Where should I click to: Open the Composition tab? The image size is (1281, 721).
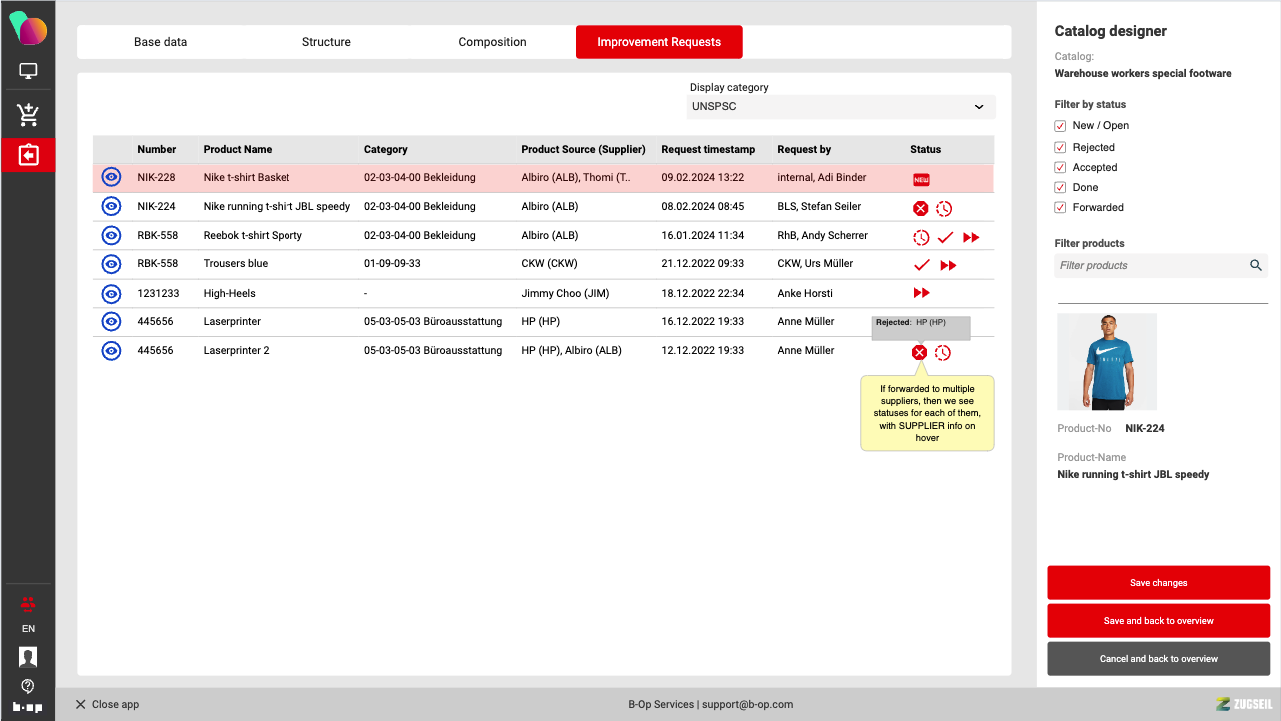click(492, 42)
